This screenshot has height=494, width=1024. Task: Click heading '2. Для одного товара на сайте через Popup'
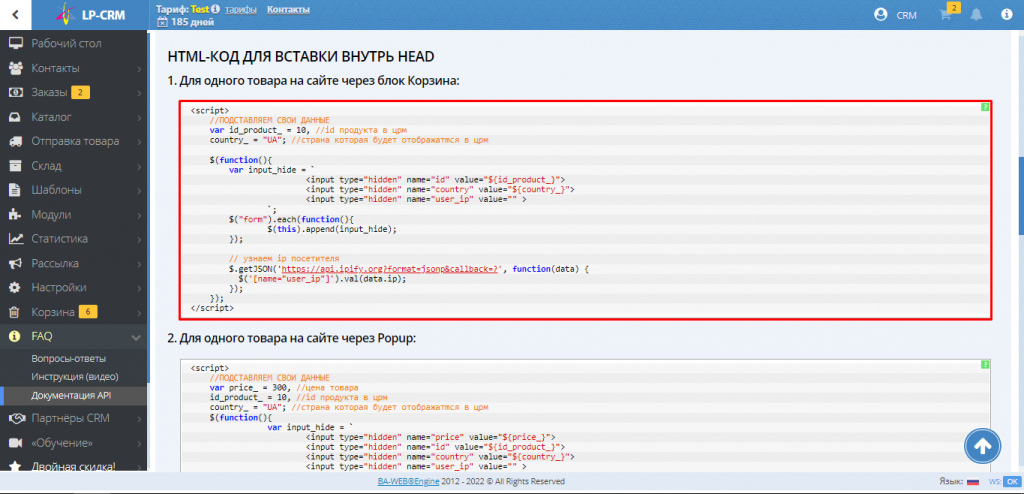(292, 338)
